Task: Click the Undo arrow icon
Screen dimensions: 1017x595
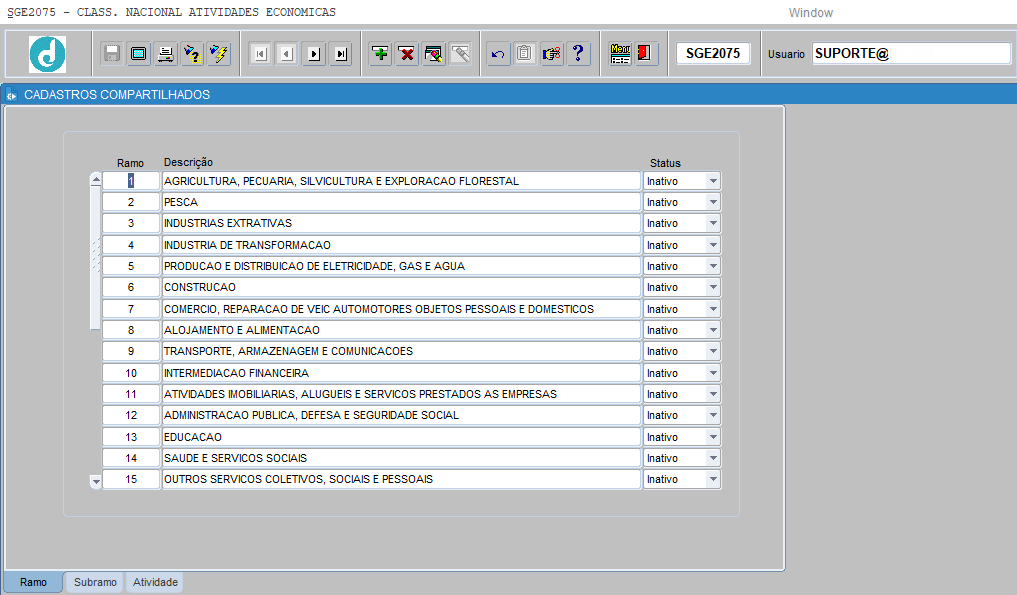Action: tap(497, 53)
